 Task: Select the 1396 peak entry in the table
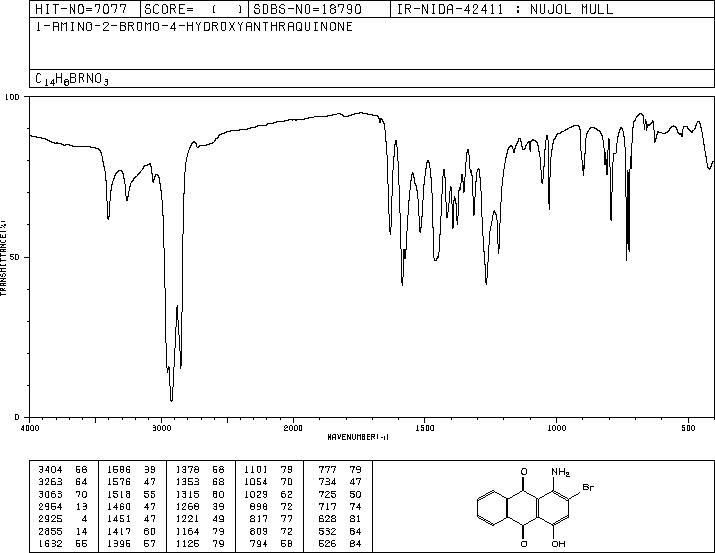pos(131,544)
